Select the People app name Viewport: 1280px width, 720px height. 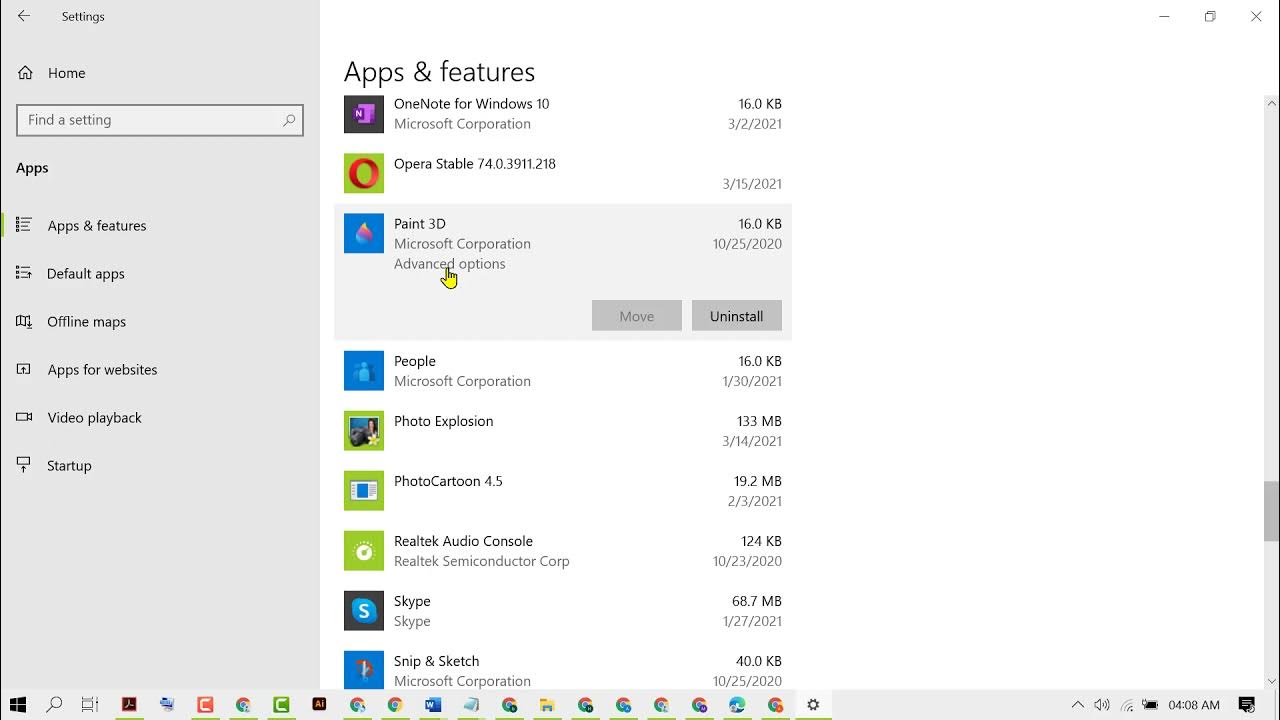(x=415, y=361)
